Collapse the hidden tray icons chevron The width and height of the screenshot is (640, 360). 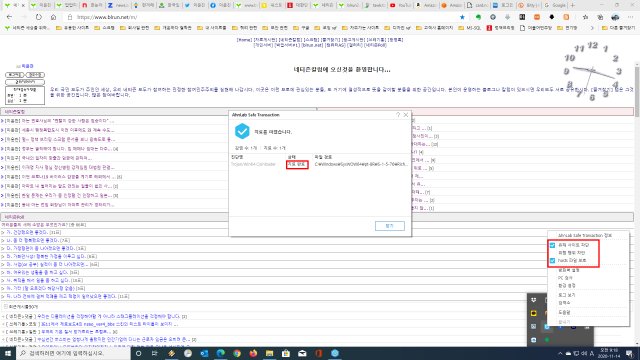[x=560, y=353]
